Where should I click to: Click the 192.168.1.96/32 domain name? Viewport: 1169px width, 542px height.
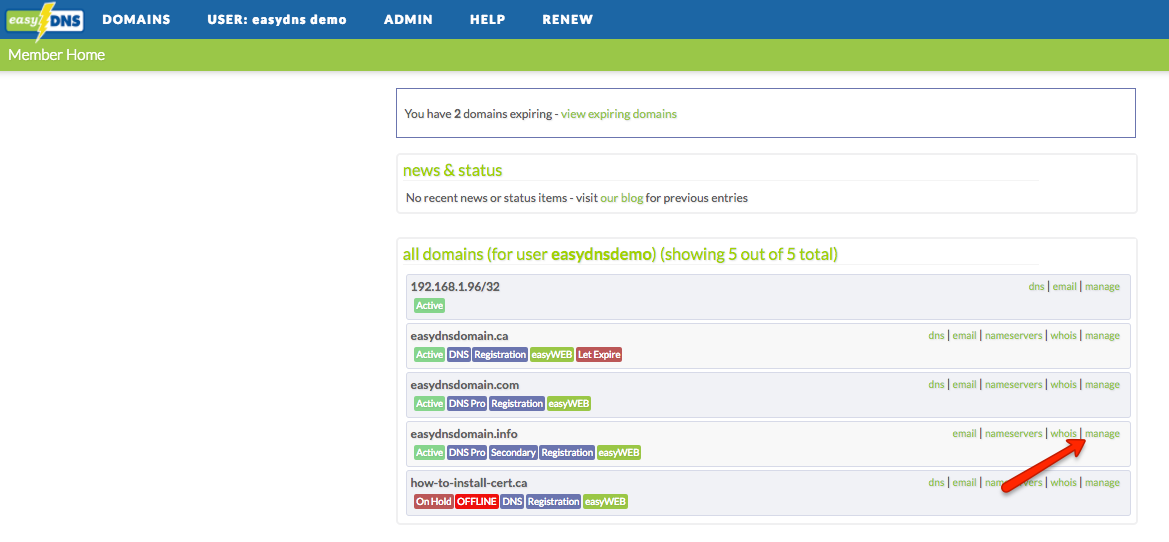[x=455, y=286]
